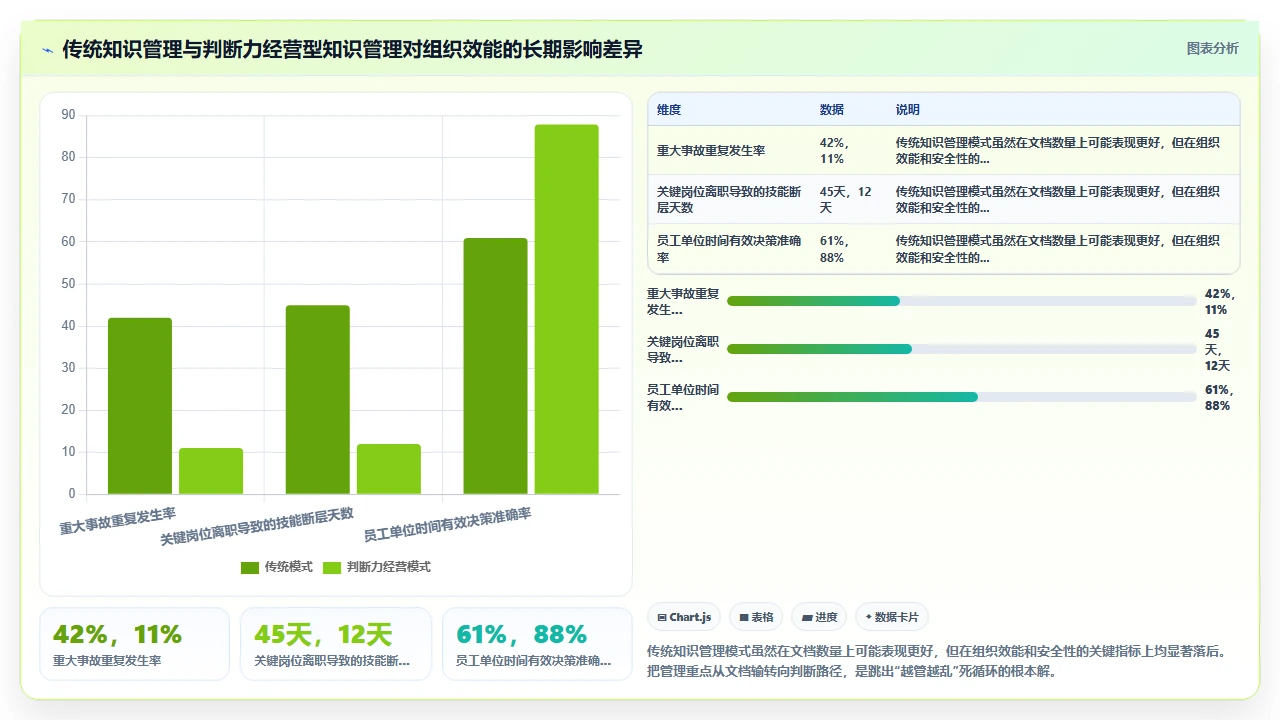
Task: Select the 数据卡片 tag
Action: click(x=892, y=617)
